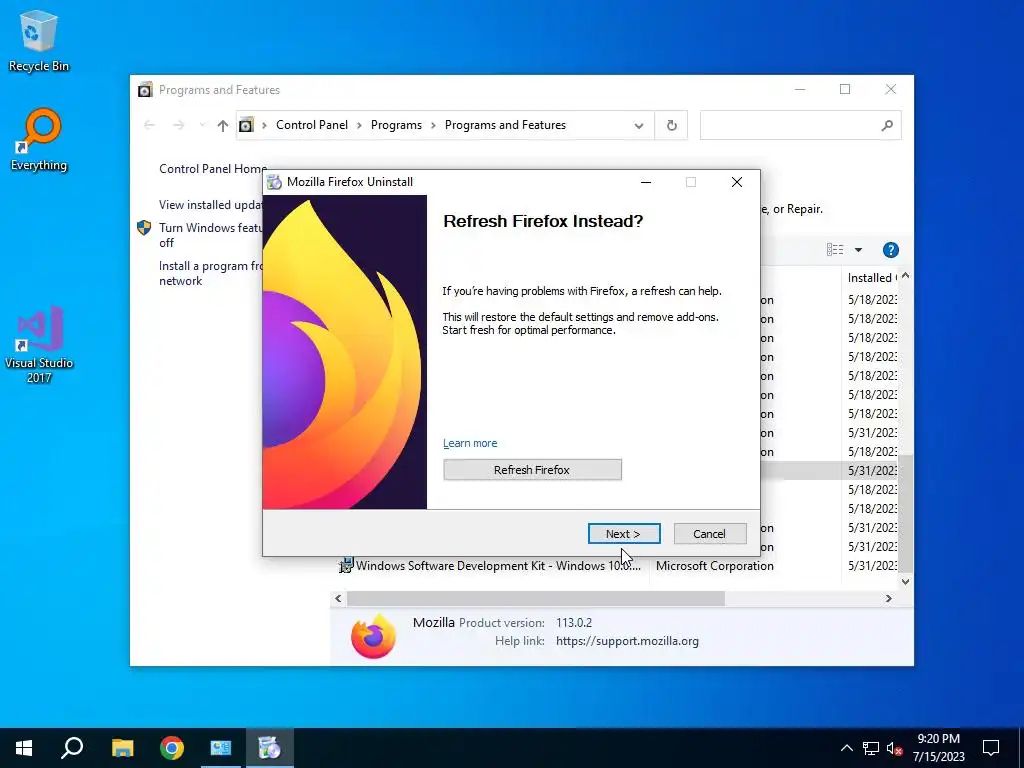Viewport: 1024px width, 768px height.
Task: Show hidden system tray icons
Action: click(846, 748)
